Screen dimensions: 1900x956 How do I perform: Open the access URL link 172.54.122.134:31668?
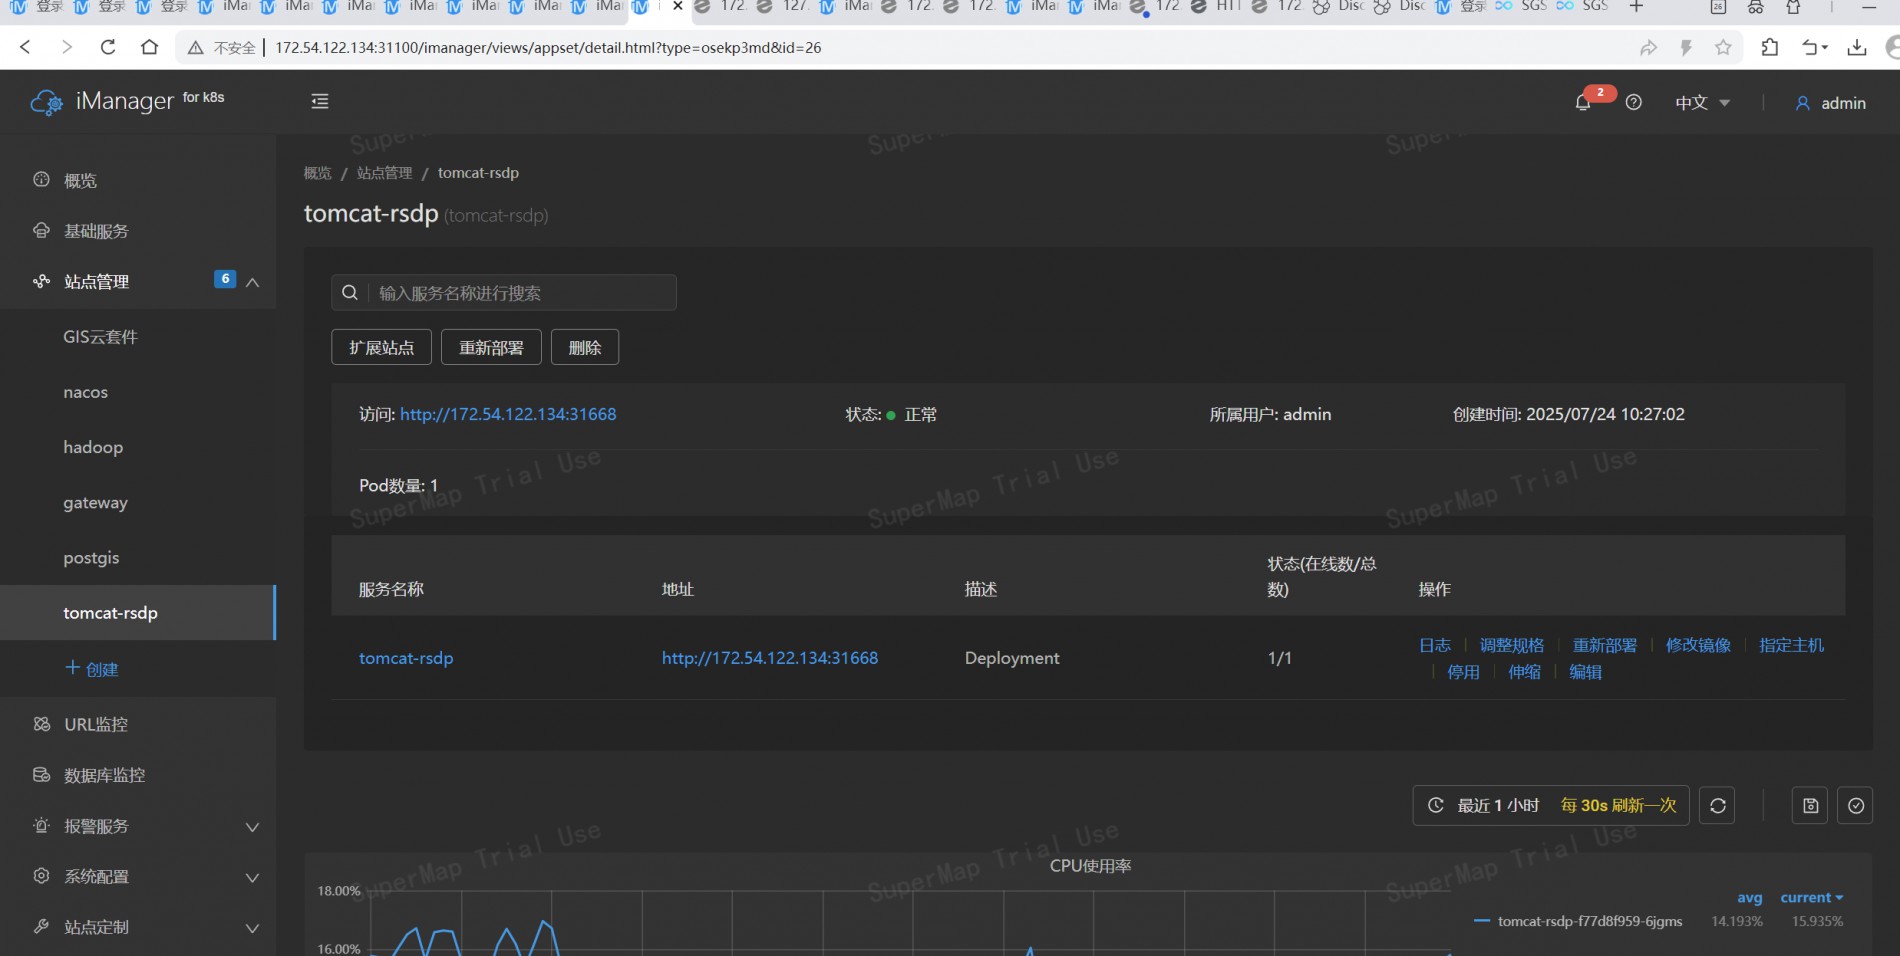[508, 414]
